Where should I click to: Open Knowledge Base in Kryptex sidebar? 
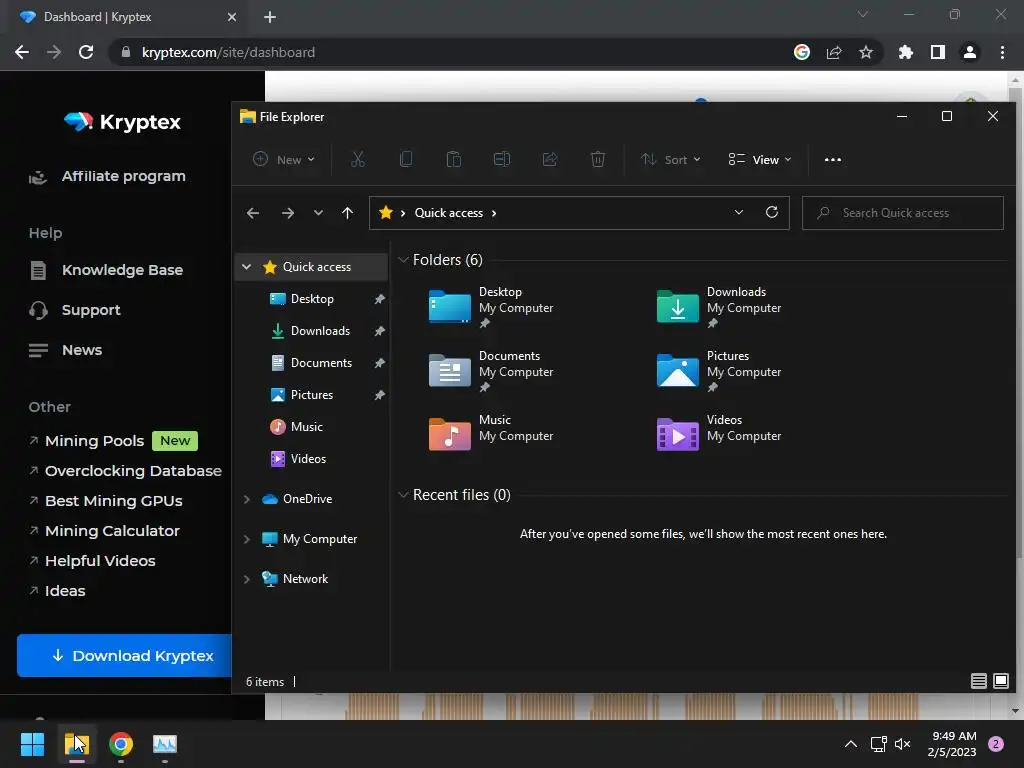click(x=122, y=270)
